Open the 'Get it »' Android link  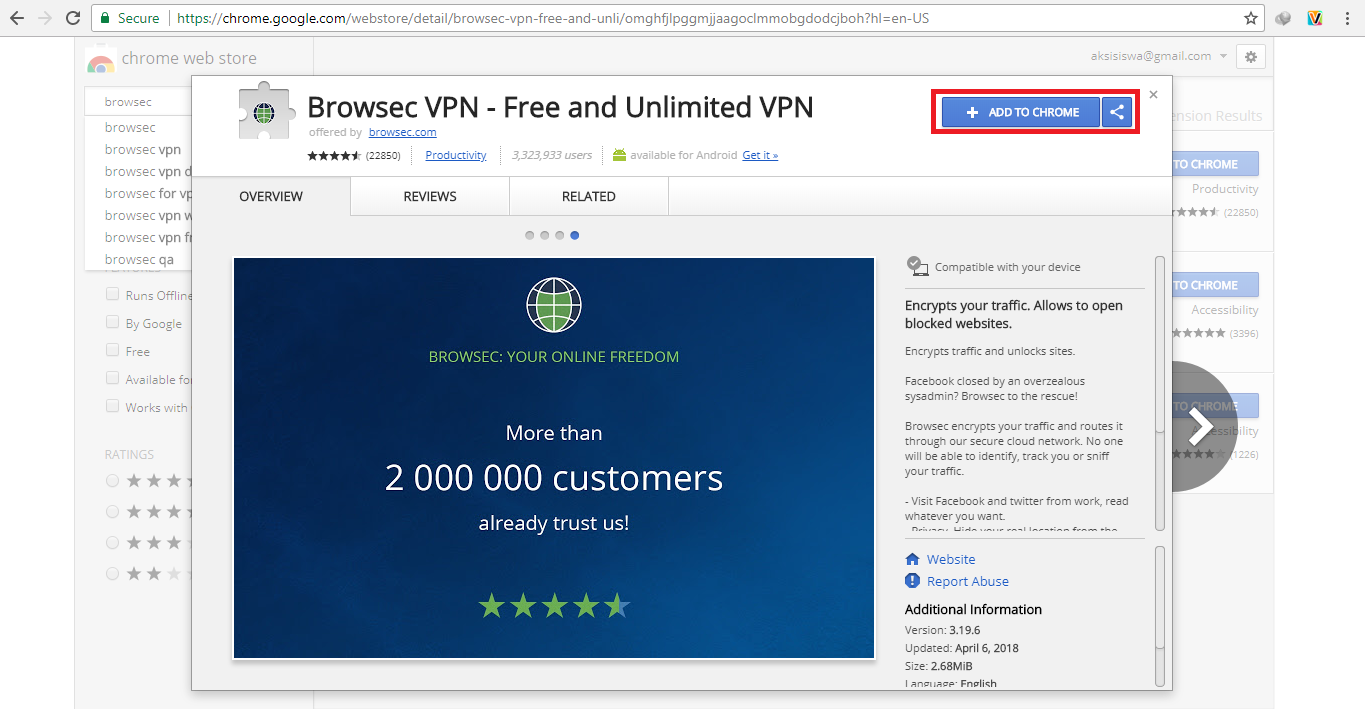click(x=760, y=155)
